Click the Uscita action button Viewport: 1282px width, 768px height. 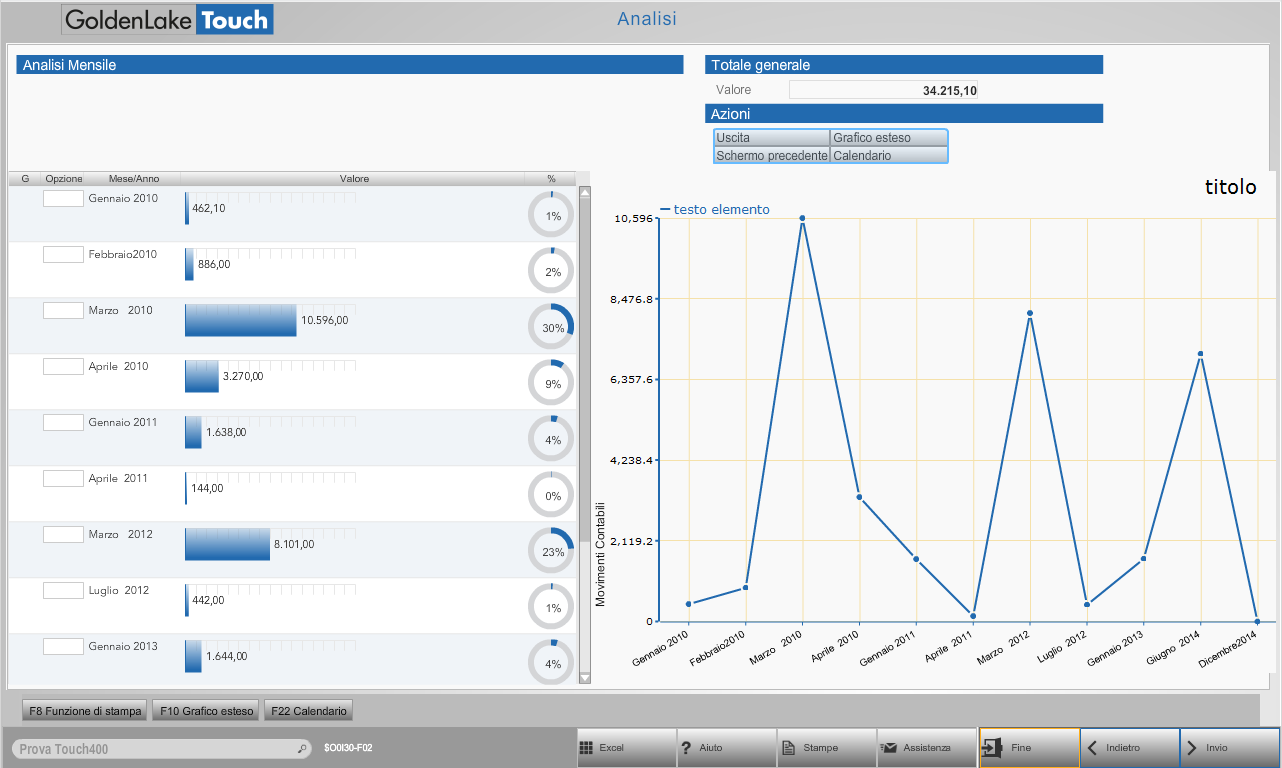point(772,138)
